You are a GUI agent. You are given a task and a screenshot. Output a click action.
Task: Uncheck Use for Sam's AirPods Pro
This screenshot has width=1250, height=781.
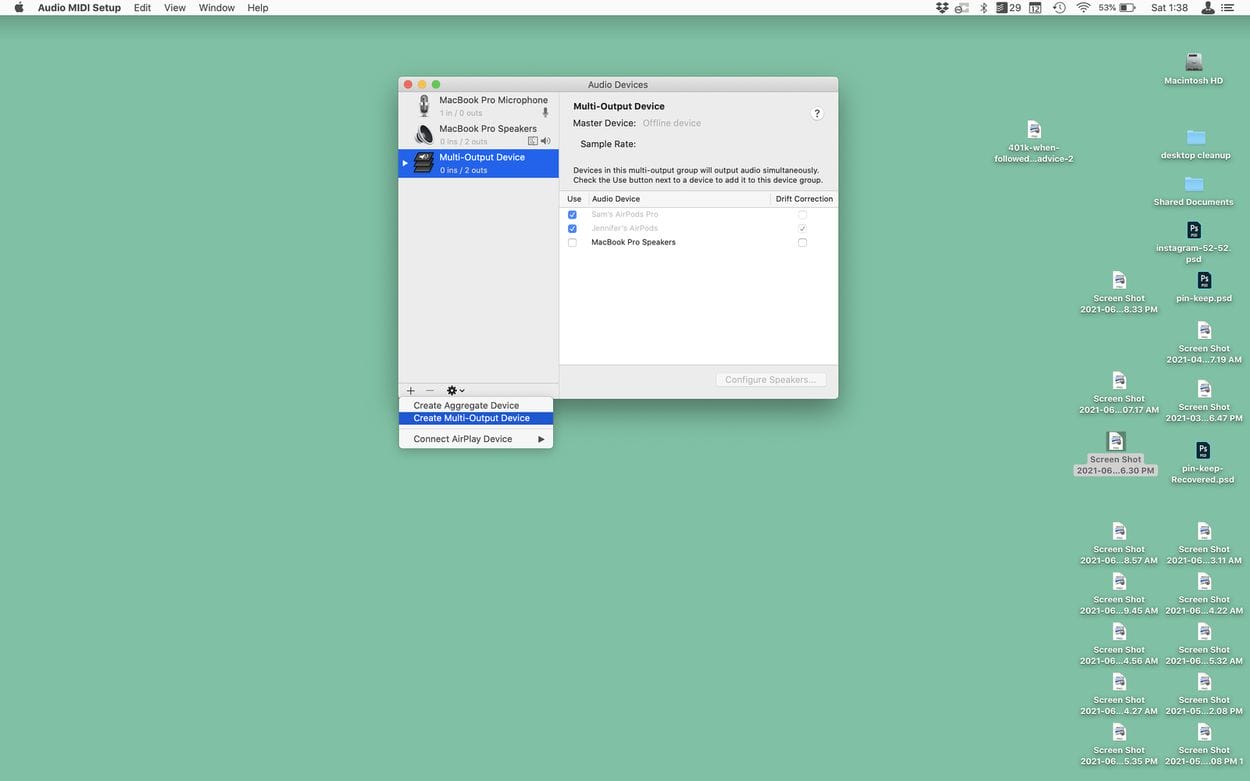click(572, 215)
